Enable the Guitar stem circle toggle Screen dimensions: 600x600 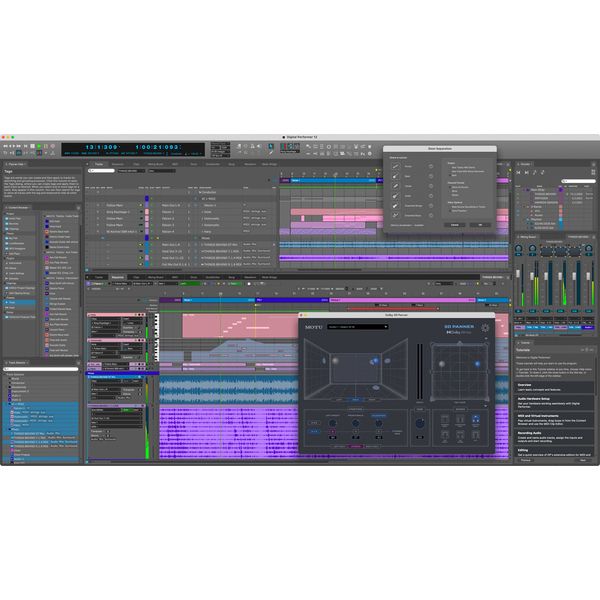click(431, 196)
